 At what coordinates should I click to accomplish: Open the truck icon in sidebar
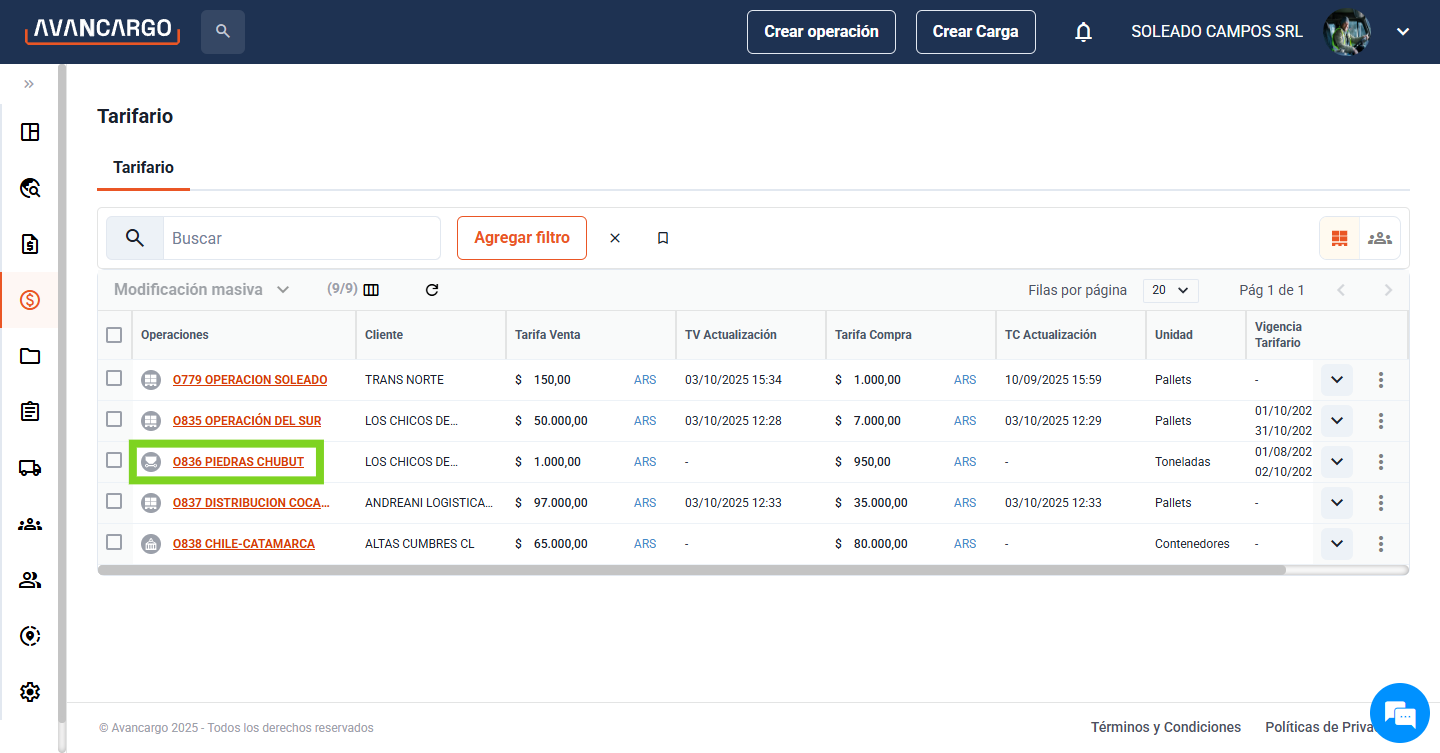pos(30,468)
